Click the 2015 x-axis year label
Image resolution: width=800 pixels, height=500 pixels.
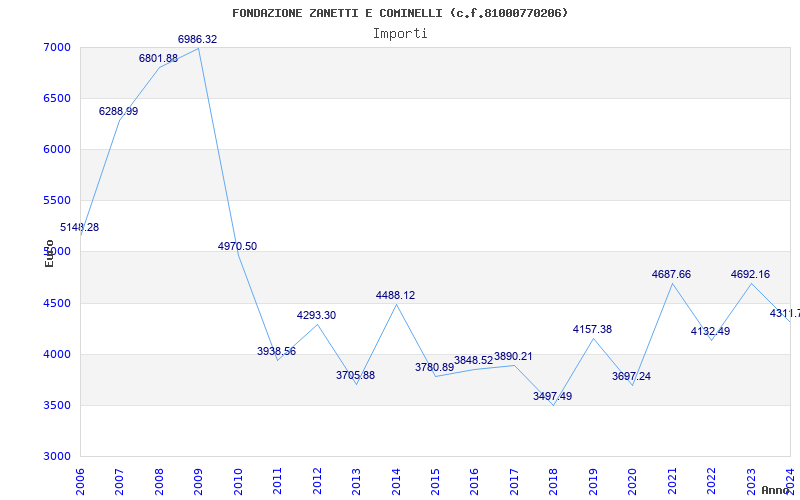tap(435, 482)
